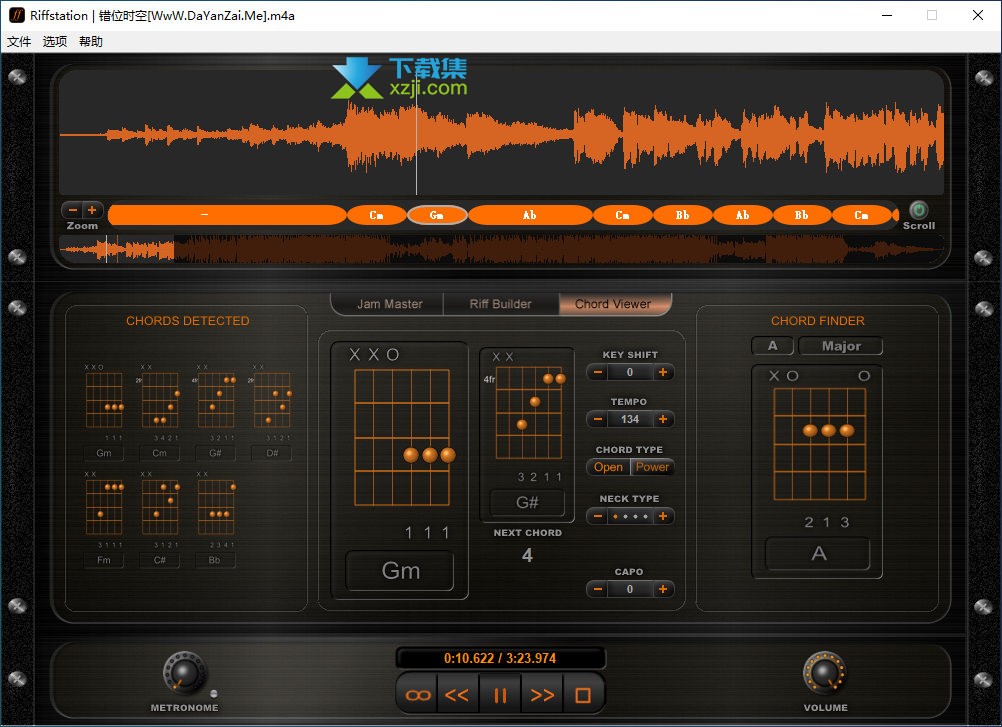Click the Chord Finder A fretboard diagram

(820, 444)
